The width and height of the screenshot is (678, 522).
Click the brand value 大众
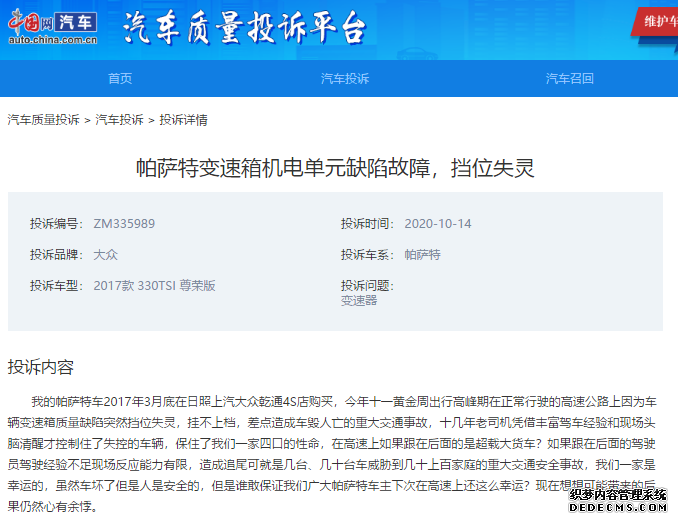(106, 255)
